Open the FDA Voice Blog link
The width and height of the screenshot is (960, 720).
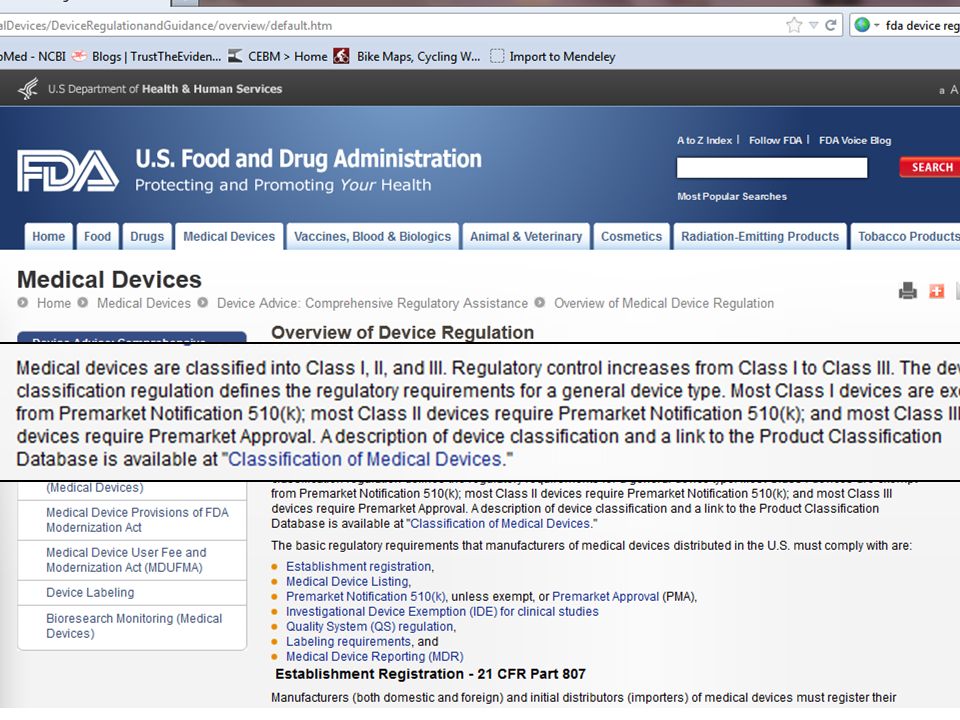(855, 140)
